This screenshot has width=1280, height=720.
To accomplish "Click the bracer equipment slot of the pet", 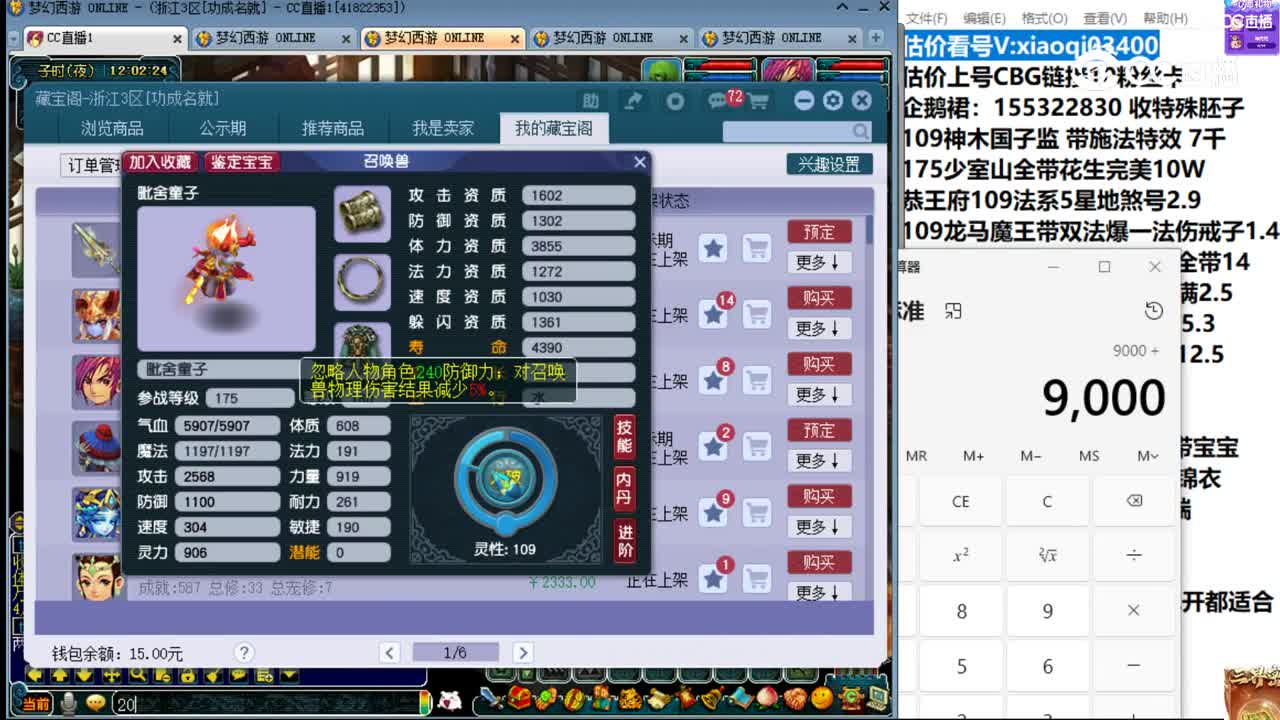I will tap(361, 212).
